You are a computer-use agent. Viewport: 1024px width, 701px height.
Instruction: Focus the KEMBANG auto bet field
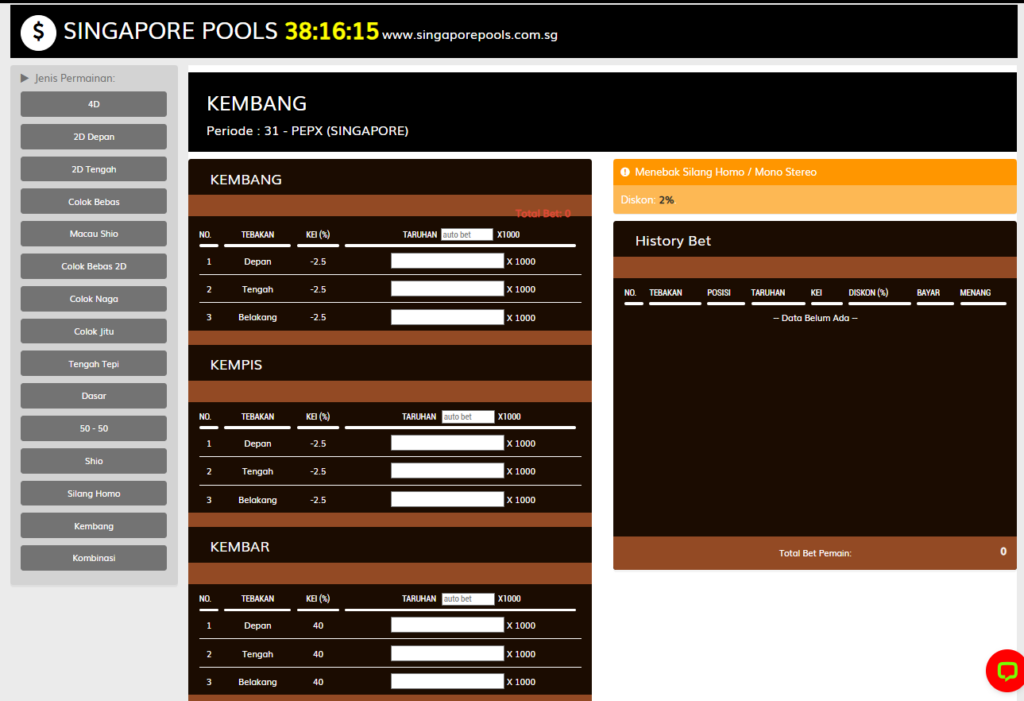pos(466,235)
